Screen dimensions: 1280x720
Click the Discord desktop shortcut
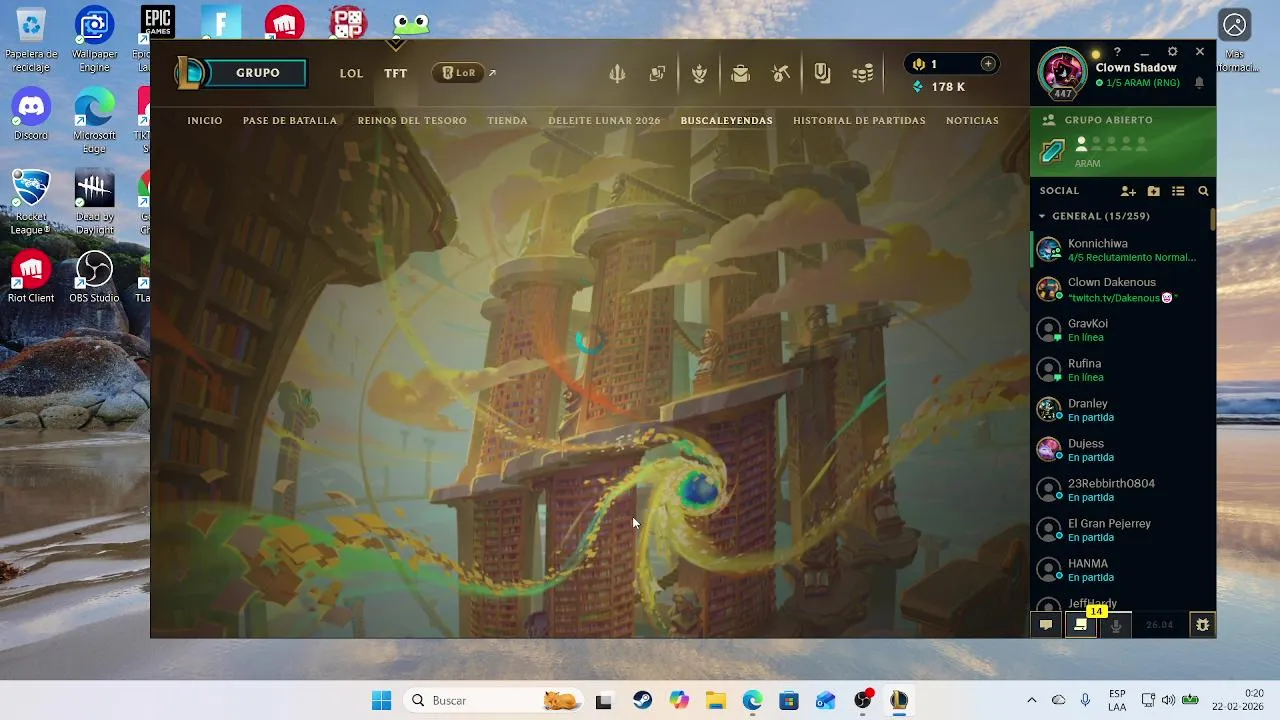[x=31, y=113]
